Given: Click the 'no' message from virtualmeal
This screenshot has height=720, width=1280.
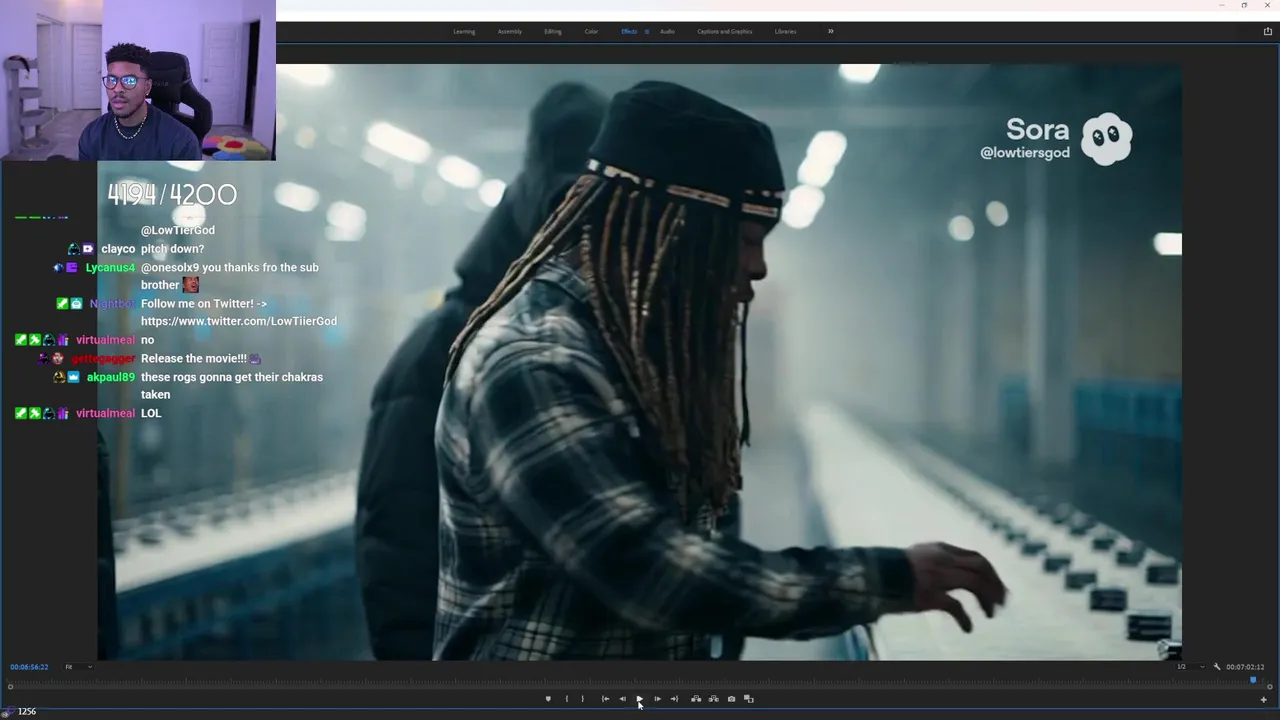Looking at the screenshot, I should pos(147,340).
